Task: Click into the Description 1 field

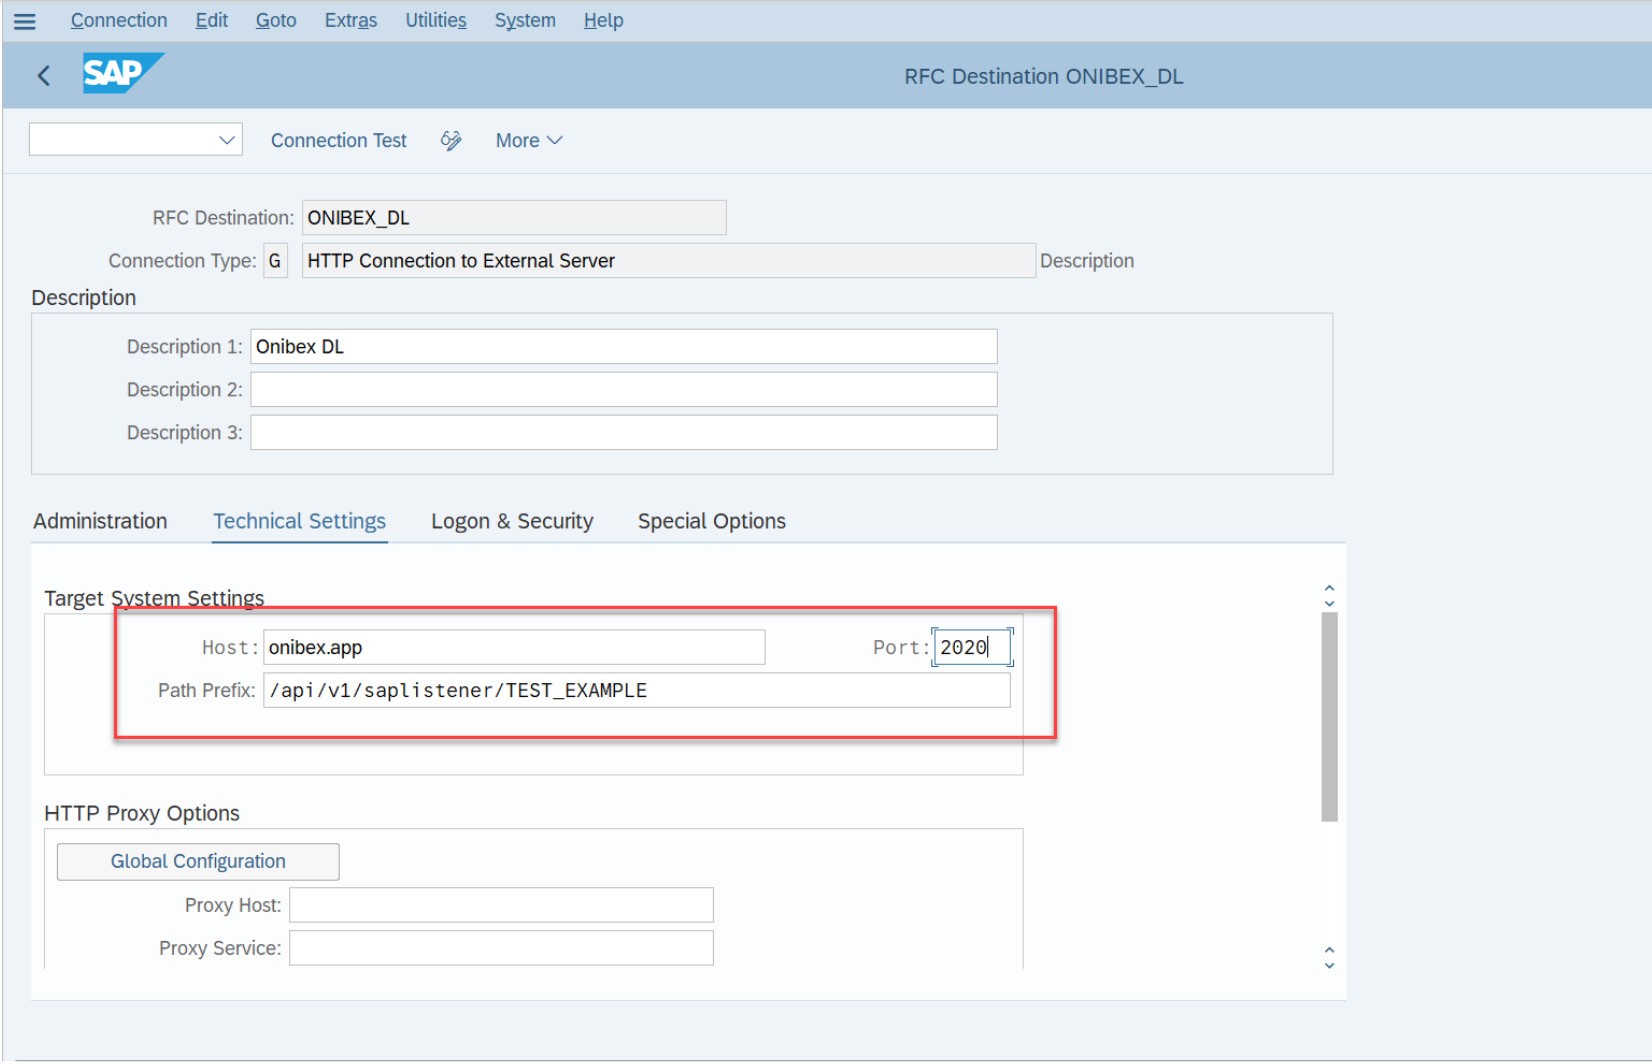Action: (623, 347)
